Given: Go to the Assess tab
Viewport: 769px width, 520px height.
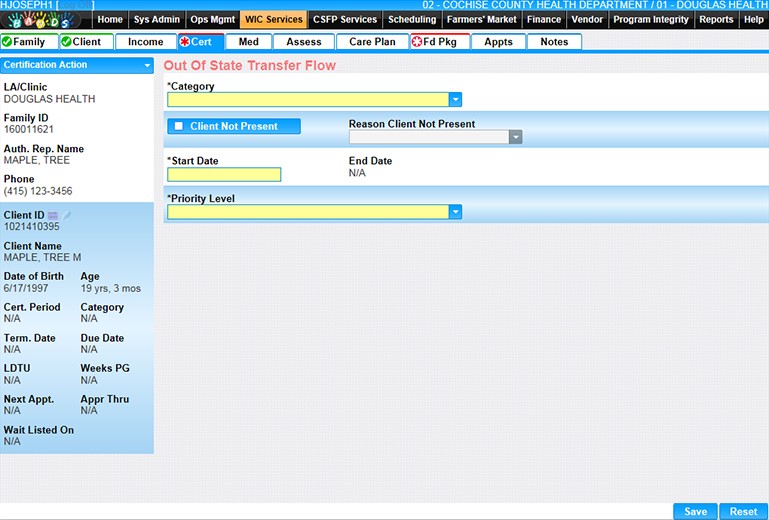Looking at the screenshot, I should pos(304,42).
